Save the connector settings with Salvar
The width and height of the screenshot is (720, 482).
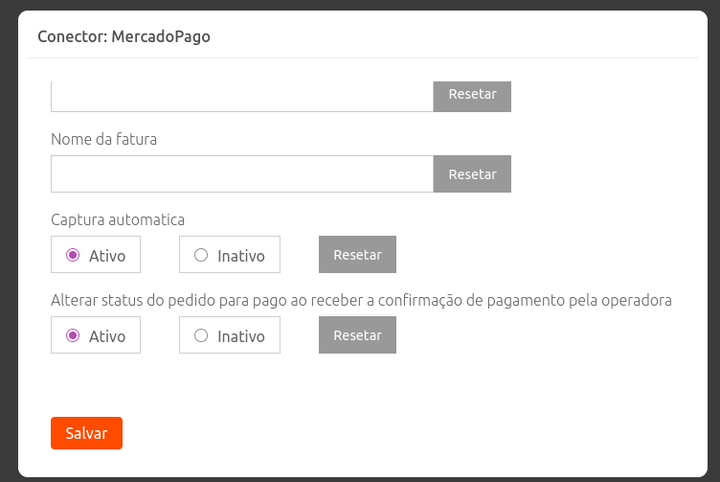click(x=86, y=433)
